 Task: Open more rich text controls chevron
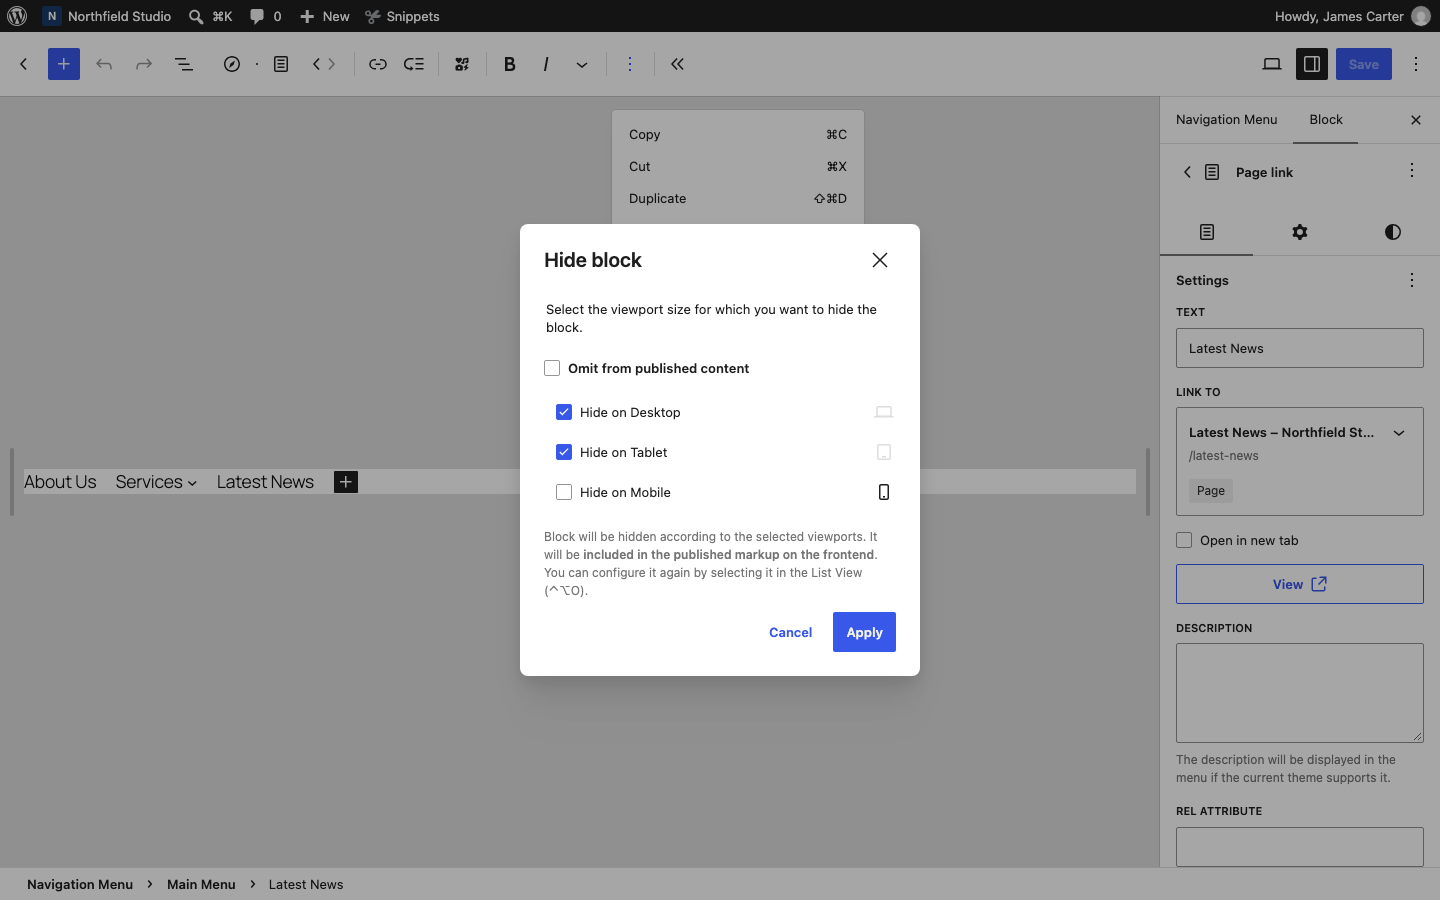click(582, 64)
